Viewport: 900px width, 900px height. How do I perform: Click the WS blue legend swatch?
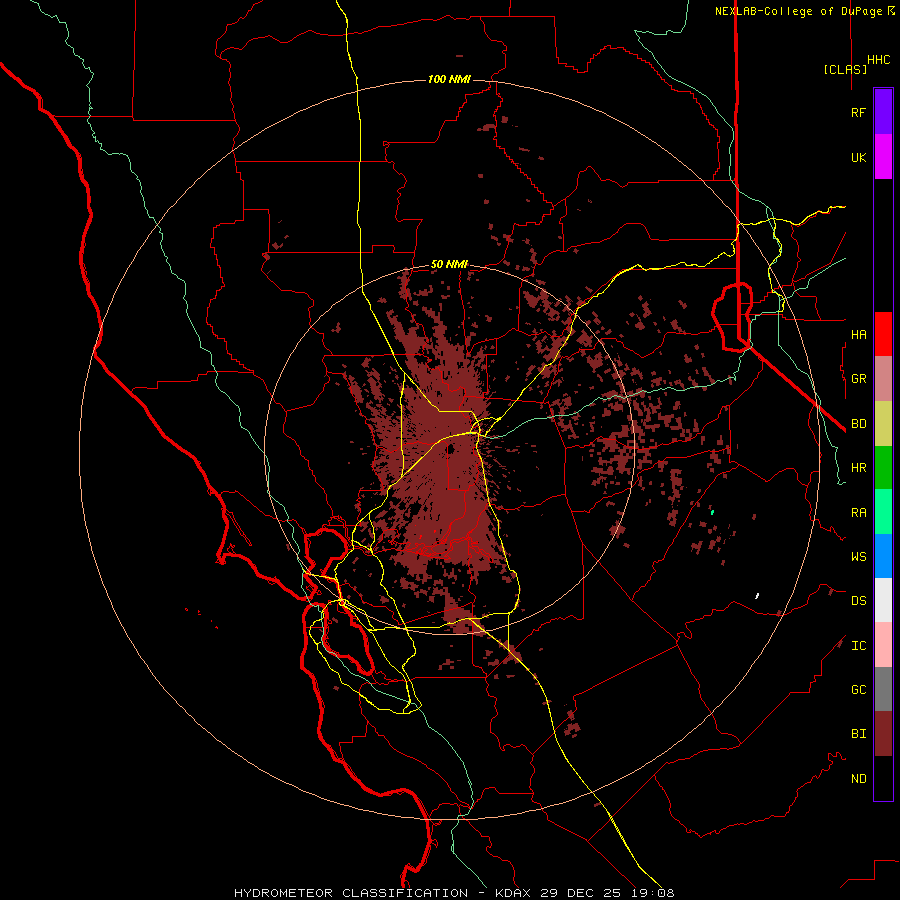point(883,556)
